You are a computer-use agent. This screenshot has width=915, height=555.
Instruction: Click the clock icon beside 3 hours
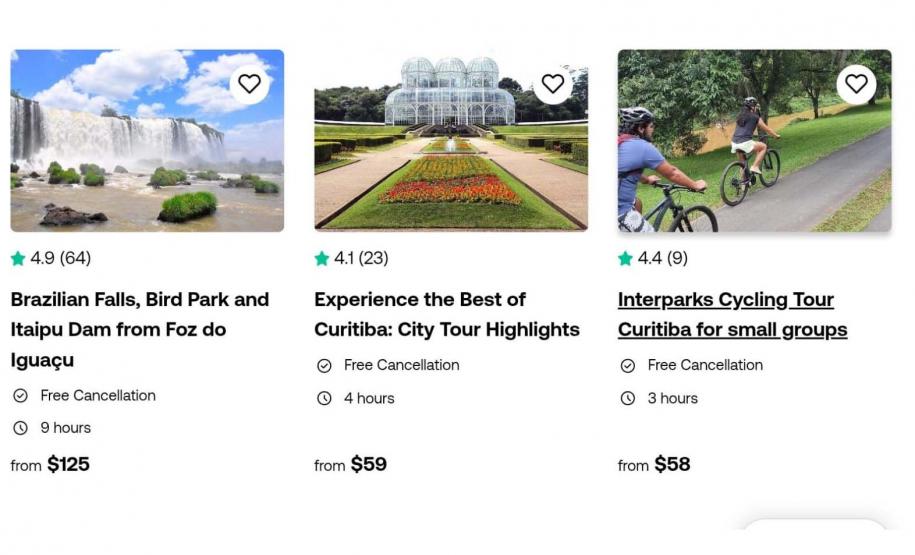(628, 398)
